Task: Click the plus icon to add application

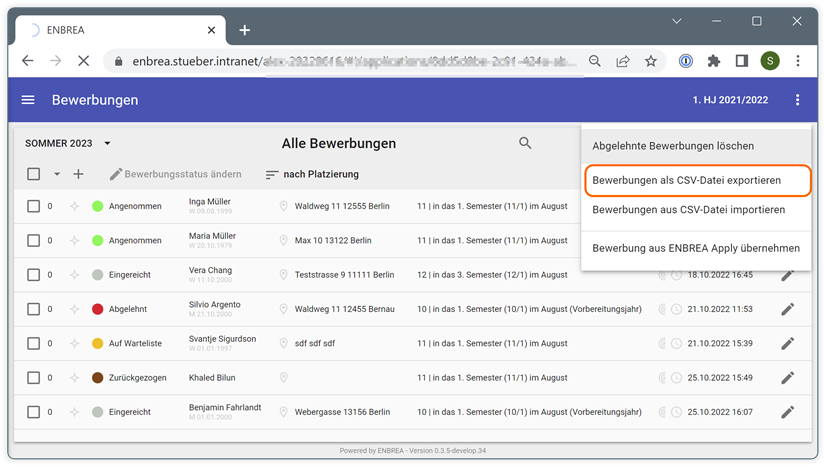Action: (78, 174)
